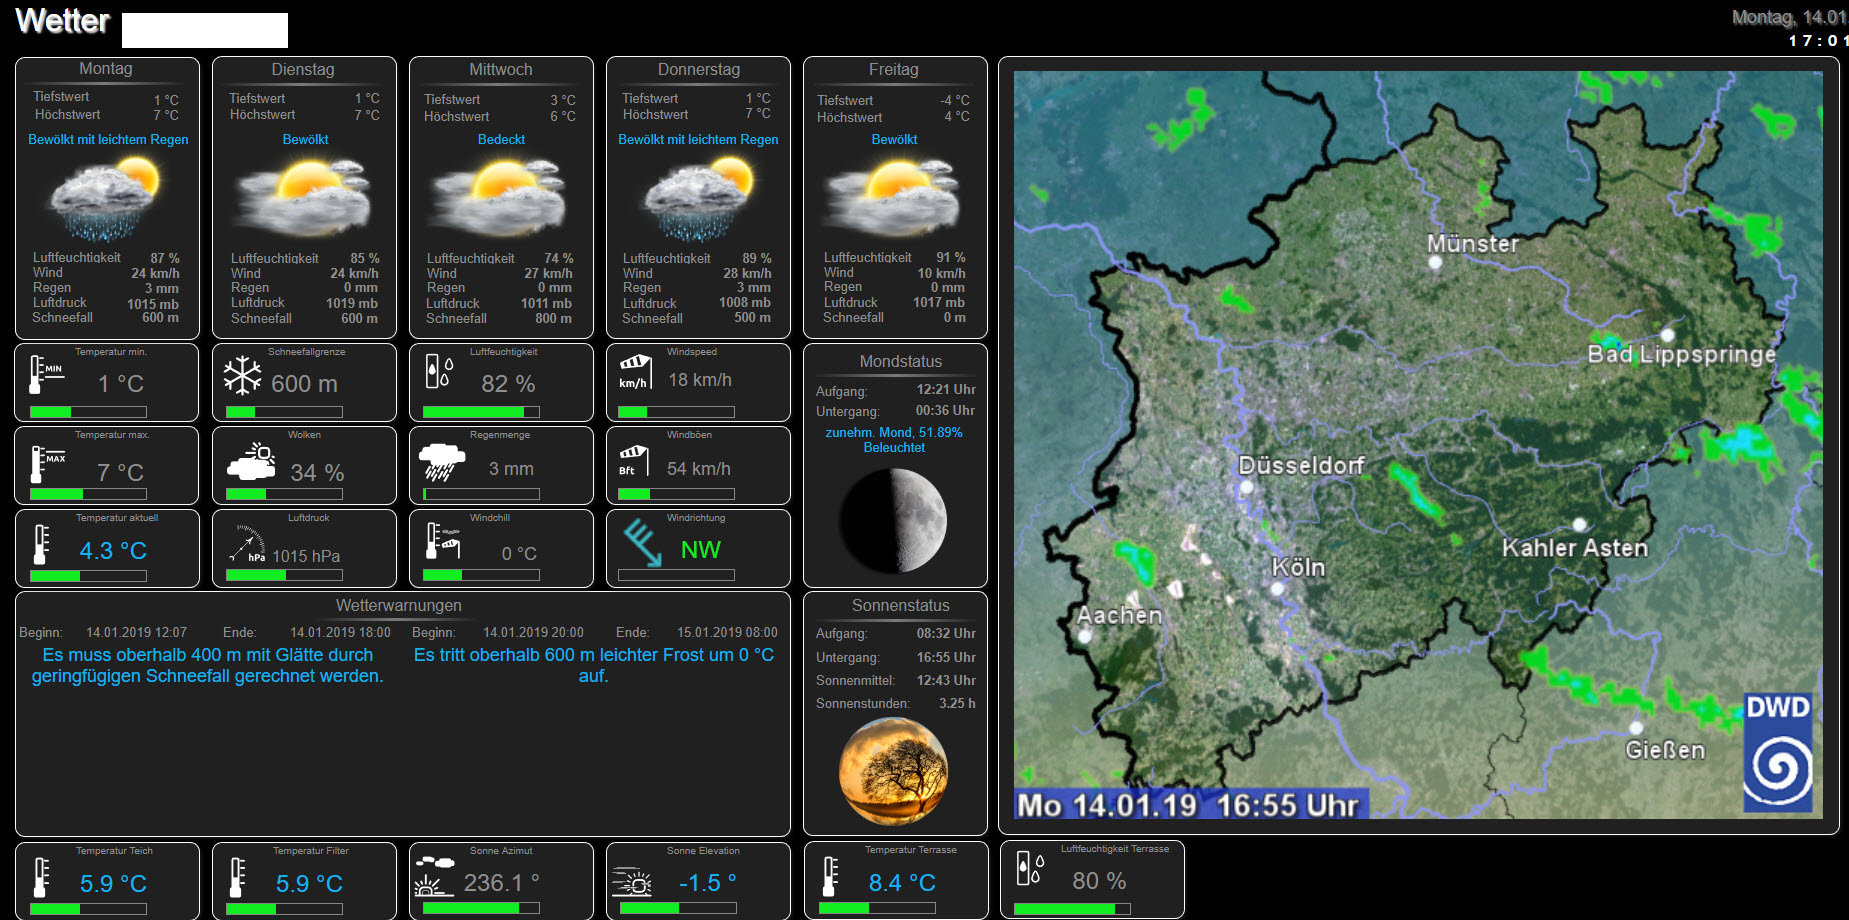Click the Luftdruck barometer gauge icon
Viewport: 1849px width, 920px height.
point(247,544)
